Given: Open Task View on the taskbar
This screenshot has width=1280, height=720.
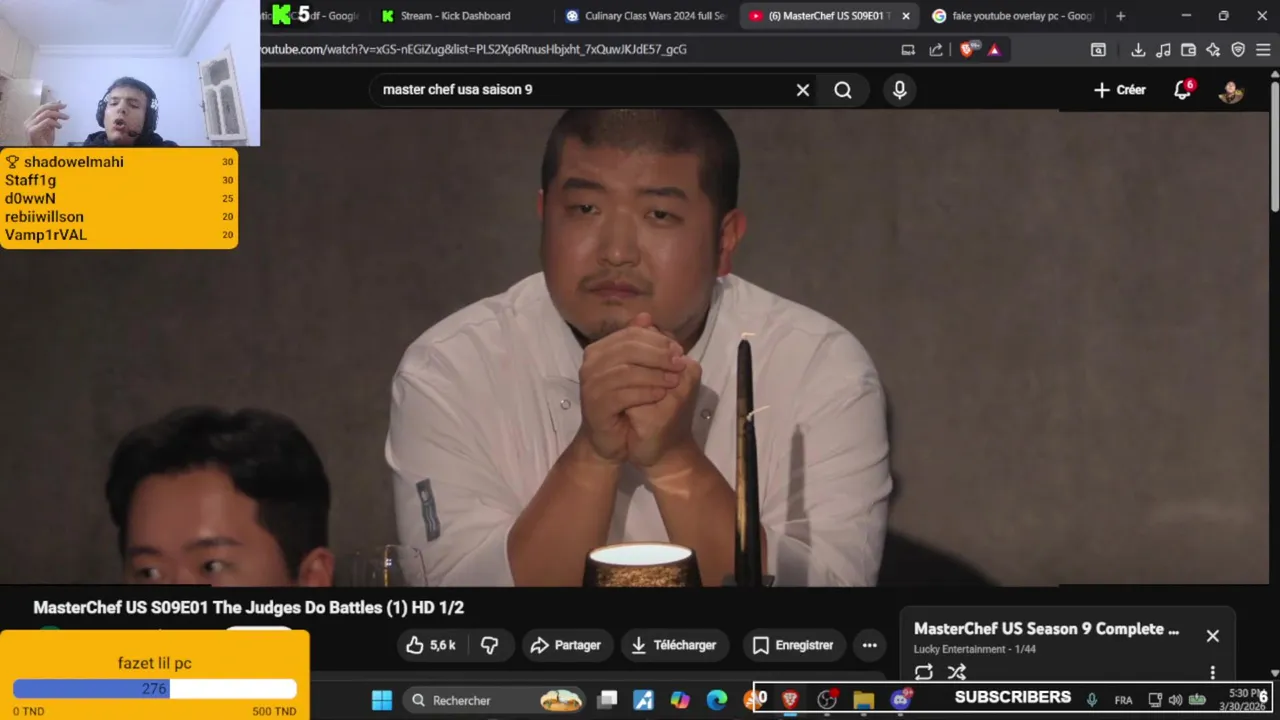Looking at the screenshot, I should tap(607, 700).
